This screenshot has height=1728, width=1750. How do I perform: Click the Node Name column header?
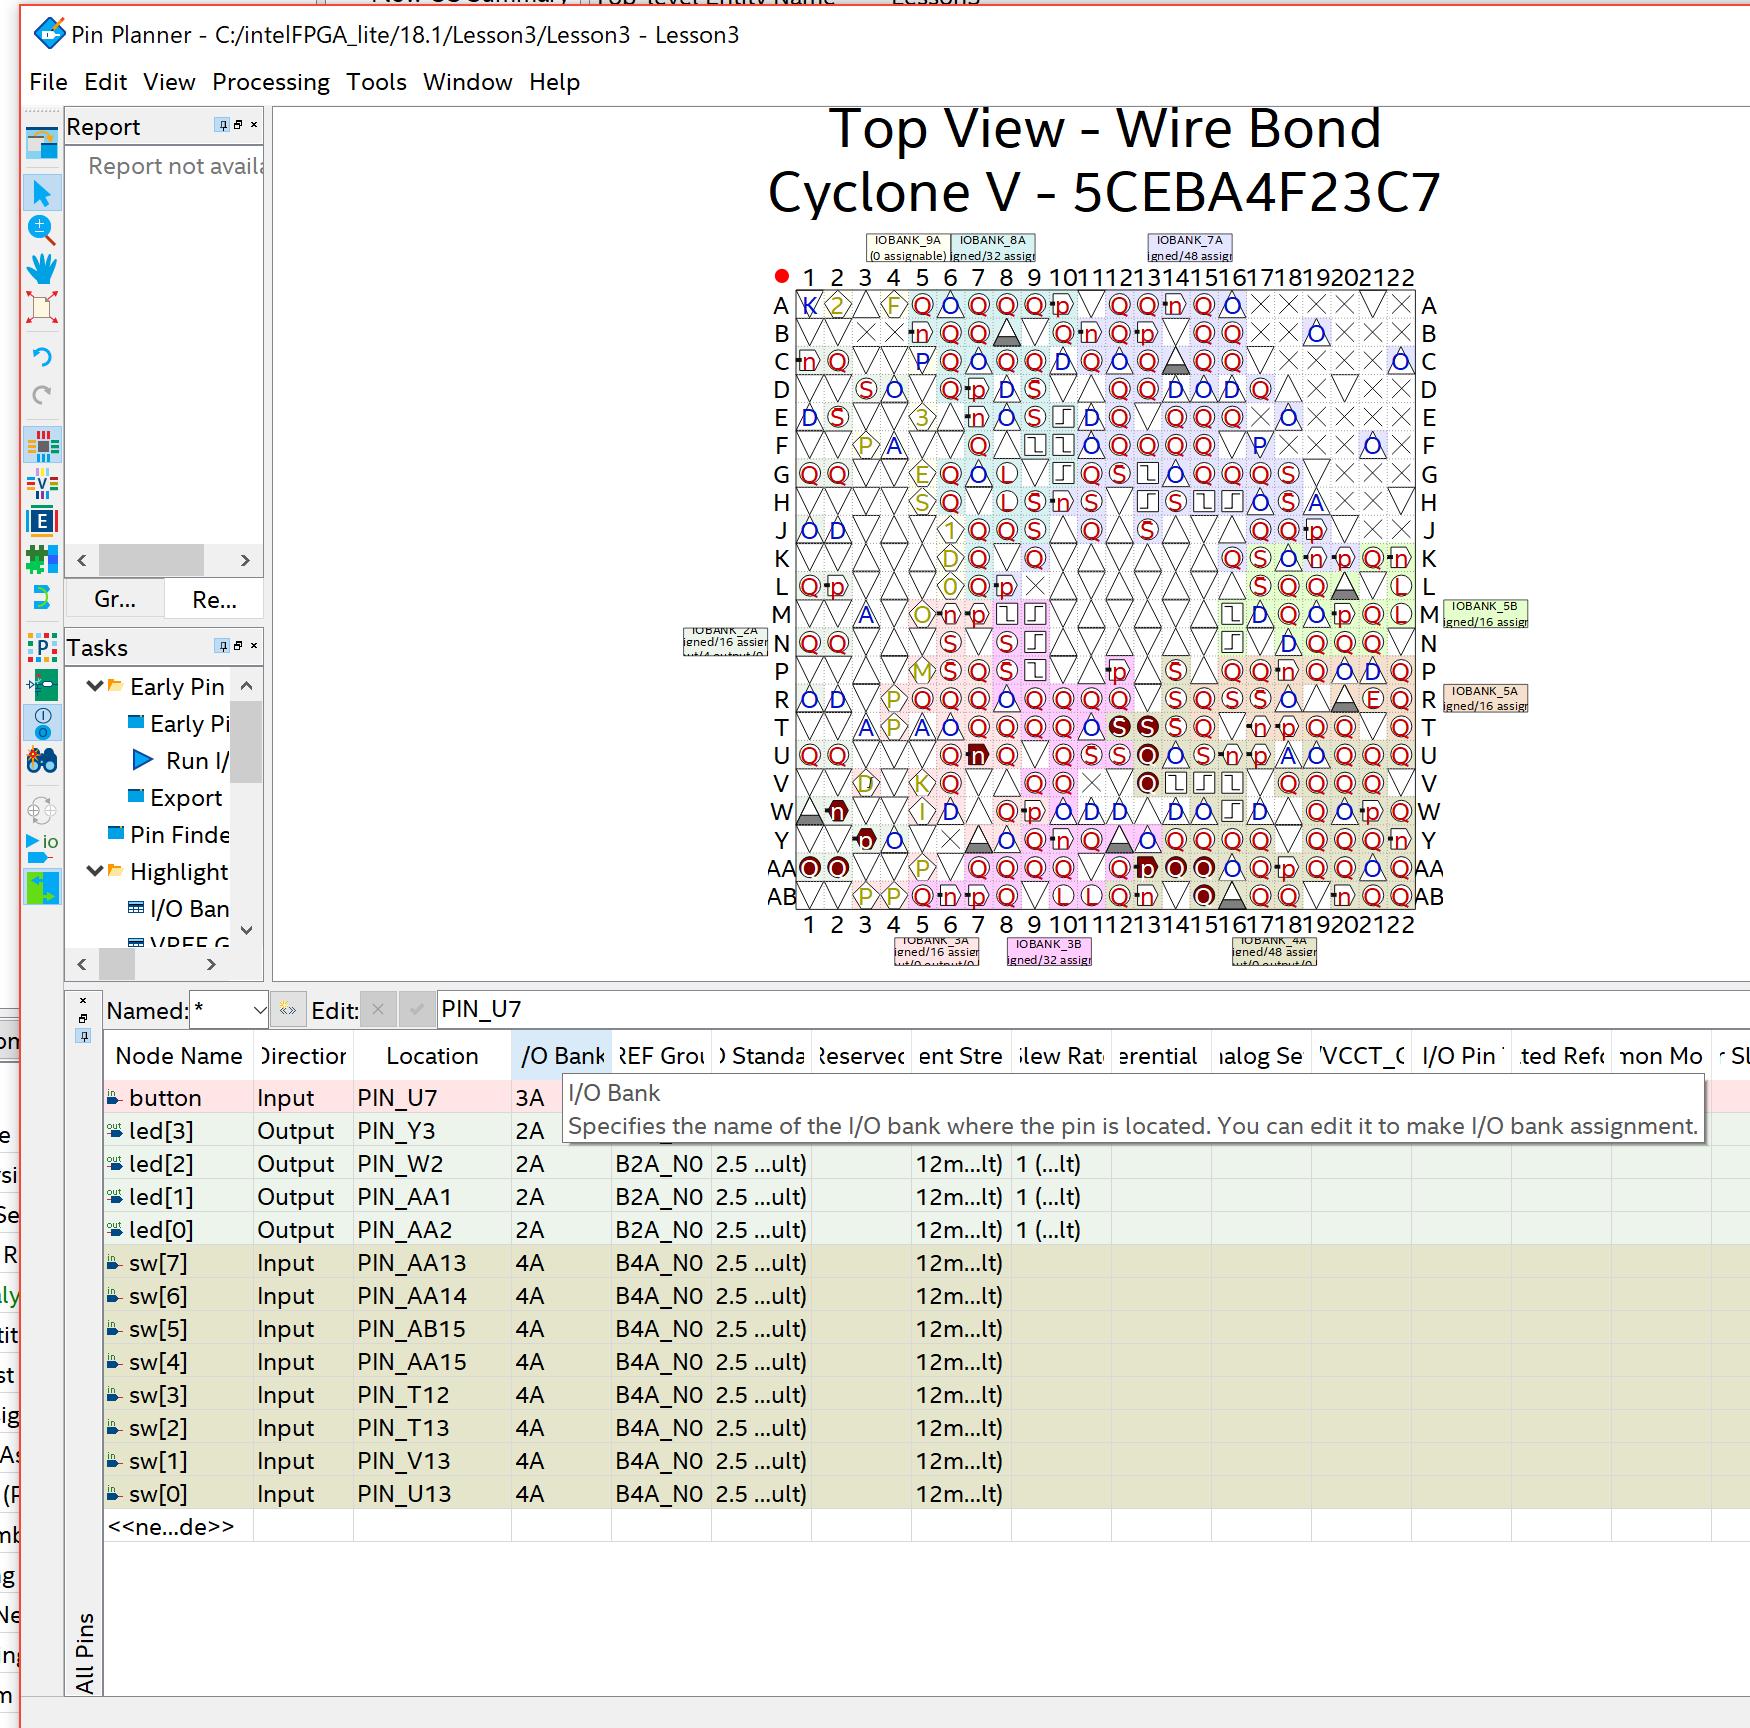tap(179, 1056)
